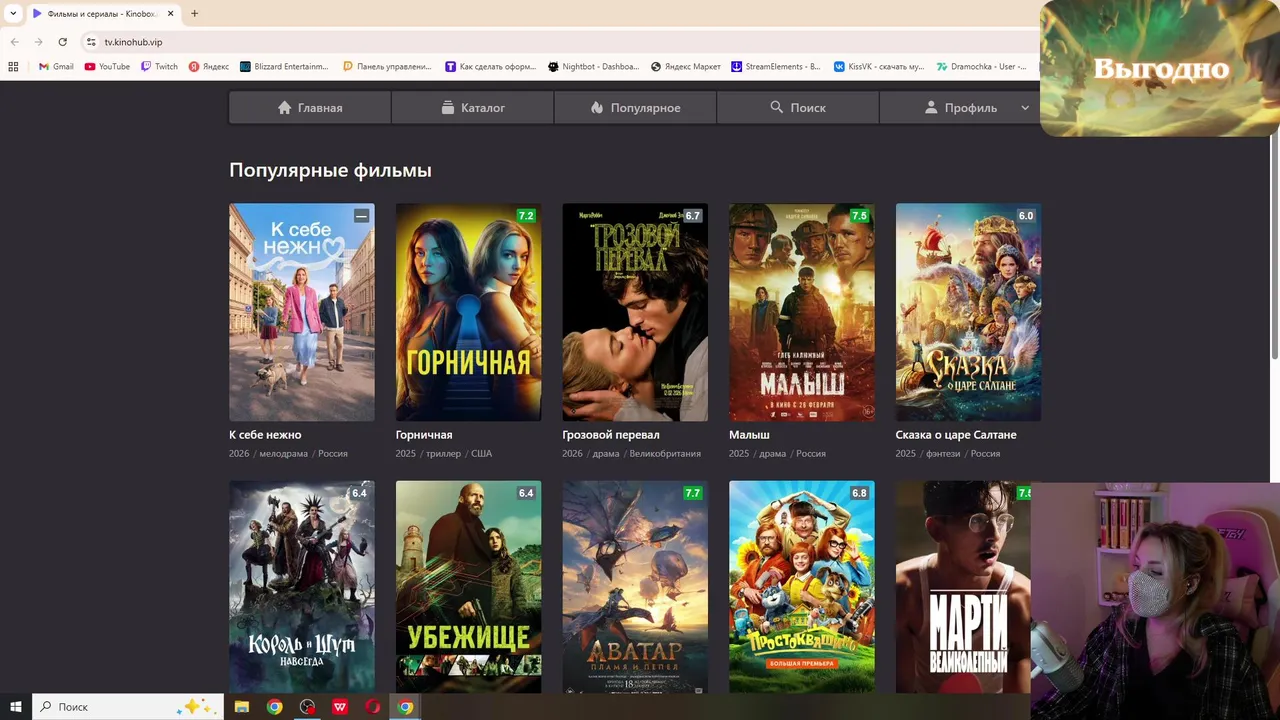Open OBS Studio from the taskbar
The height and width of the screenshot is (720, 1280).
307,707
